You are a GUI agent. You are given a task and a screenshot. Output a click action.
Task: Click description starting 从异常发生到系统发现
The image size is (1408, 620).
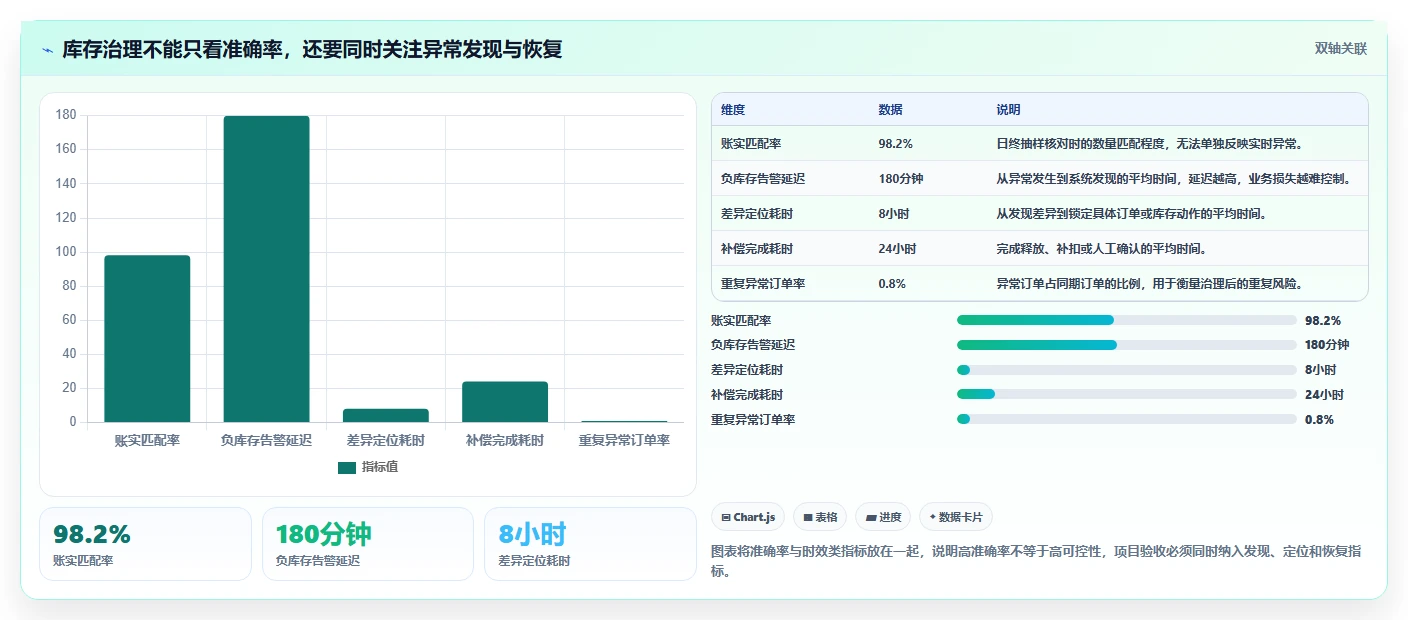[1176, 179]
